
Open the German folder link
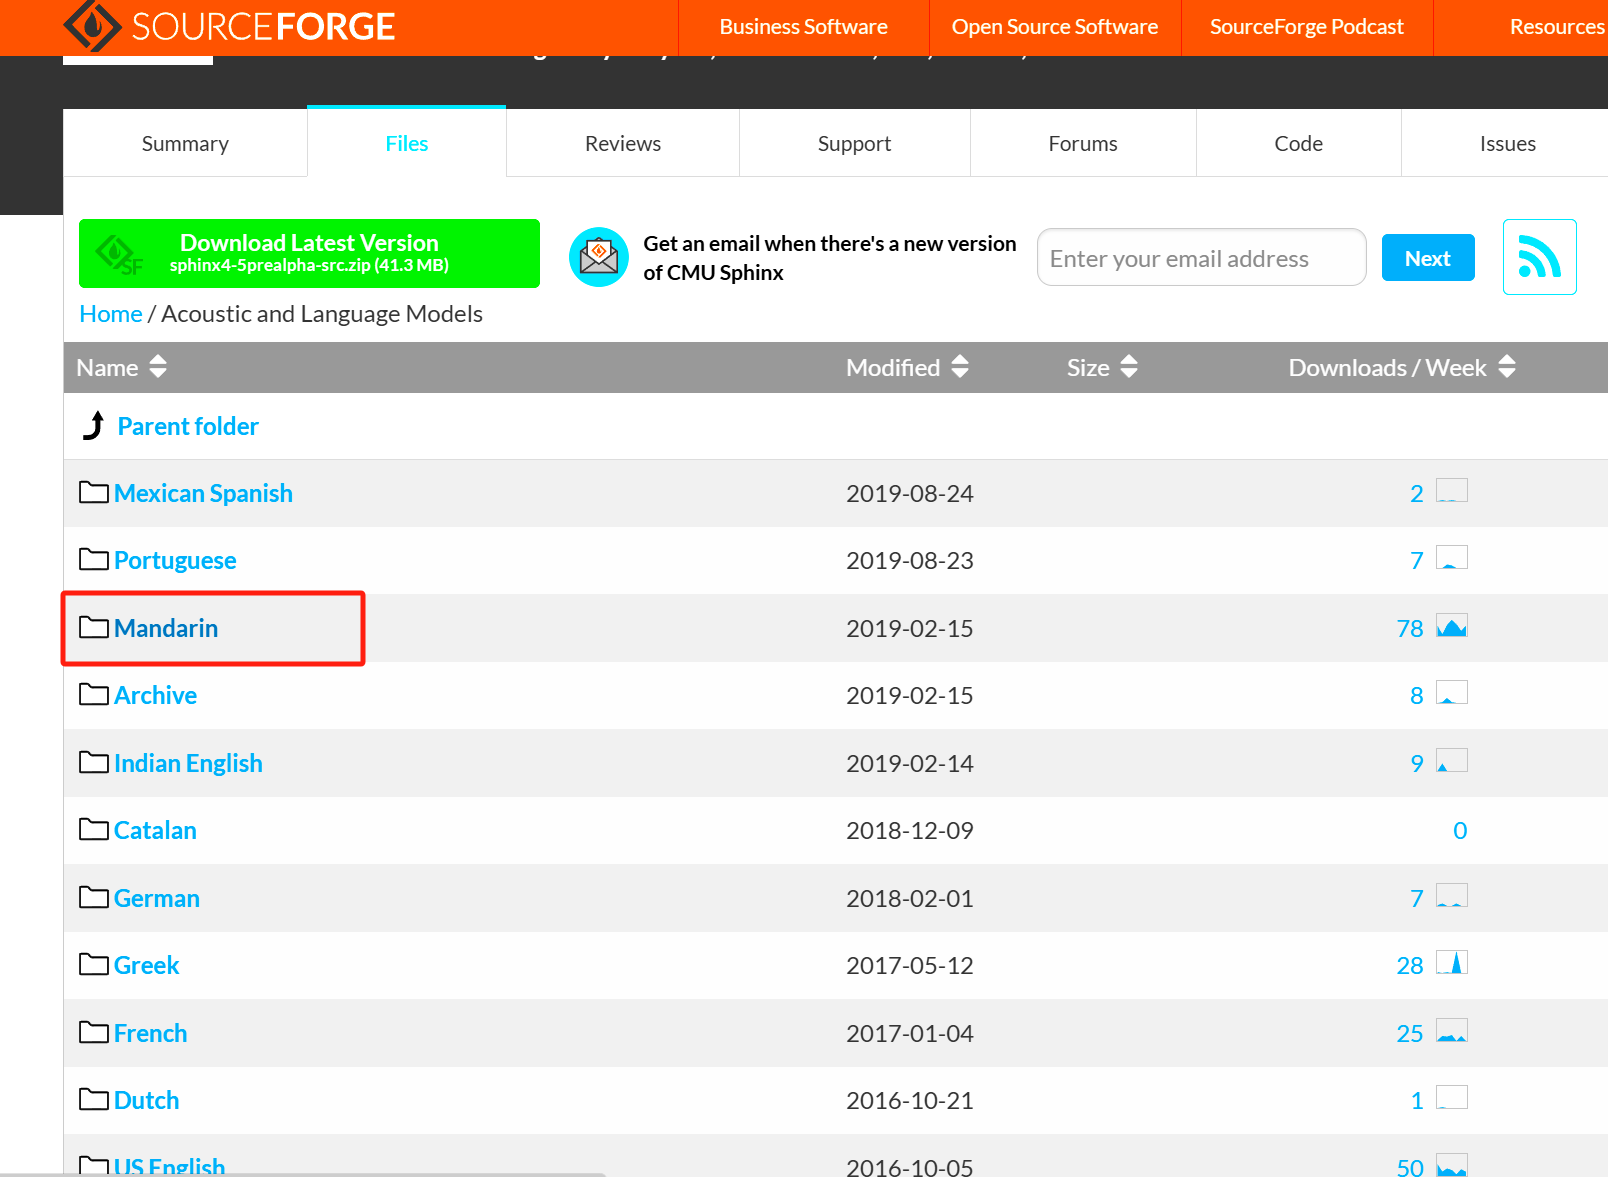tap(157, 898)
